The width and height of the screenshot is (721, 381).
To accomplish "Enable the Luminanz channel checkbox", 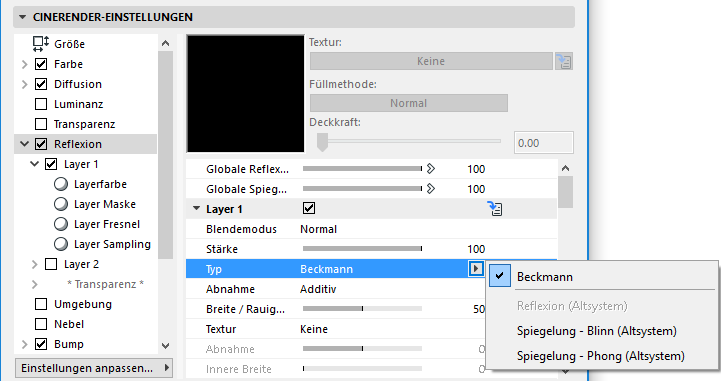I will [x=41, y=104].
